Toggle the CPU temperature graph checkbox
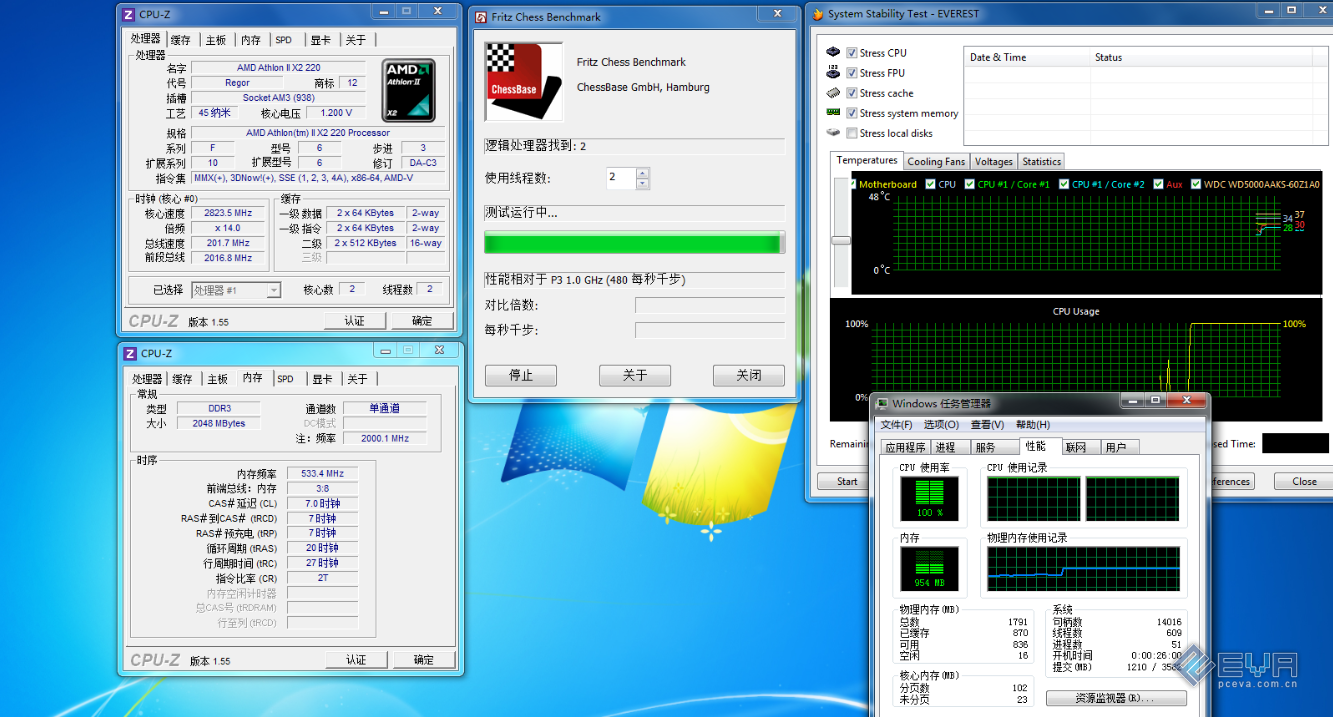Screen dimensions: 1333x717 tap(931, 184)
